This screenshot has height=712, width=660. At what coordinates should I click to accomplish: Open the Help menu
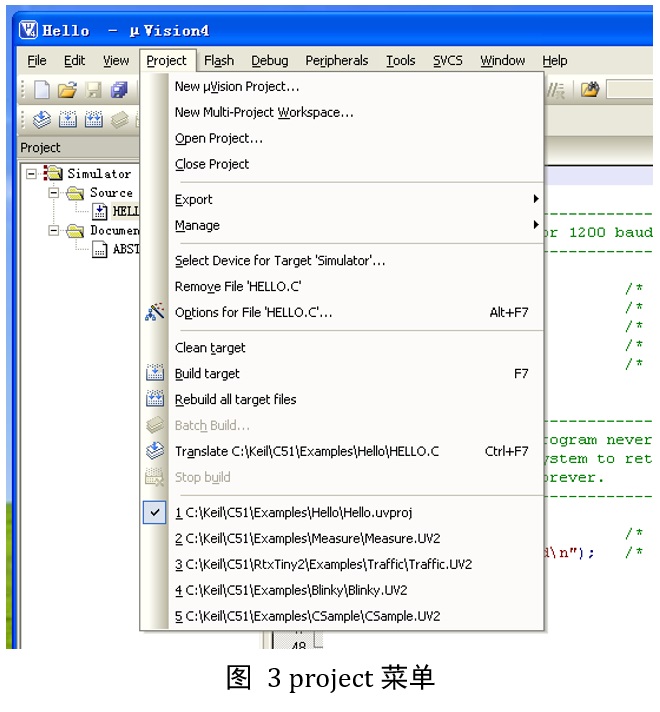pos(555,60)
